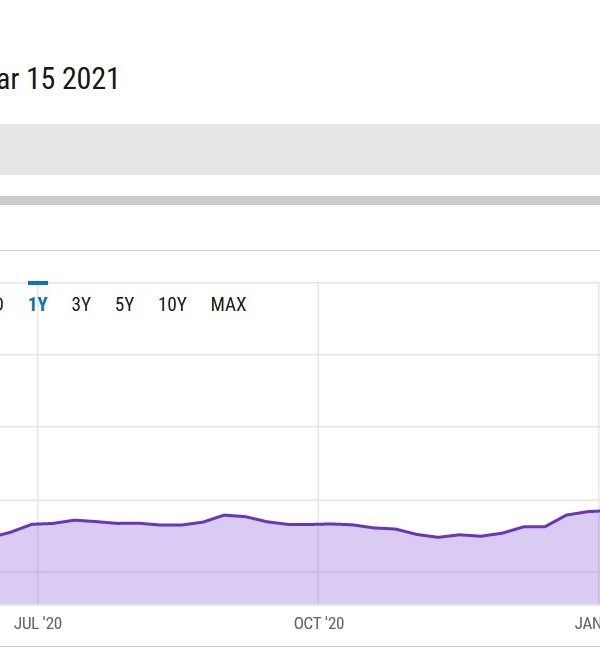The height and width of the screenshot is (664, 600).
Task: Switch chart to 3Y range
Action: [x=81, y=304]
